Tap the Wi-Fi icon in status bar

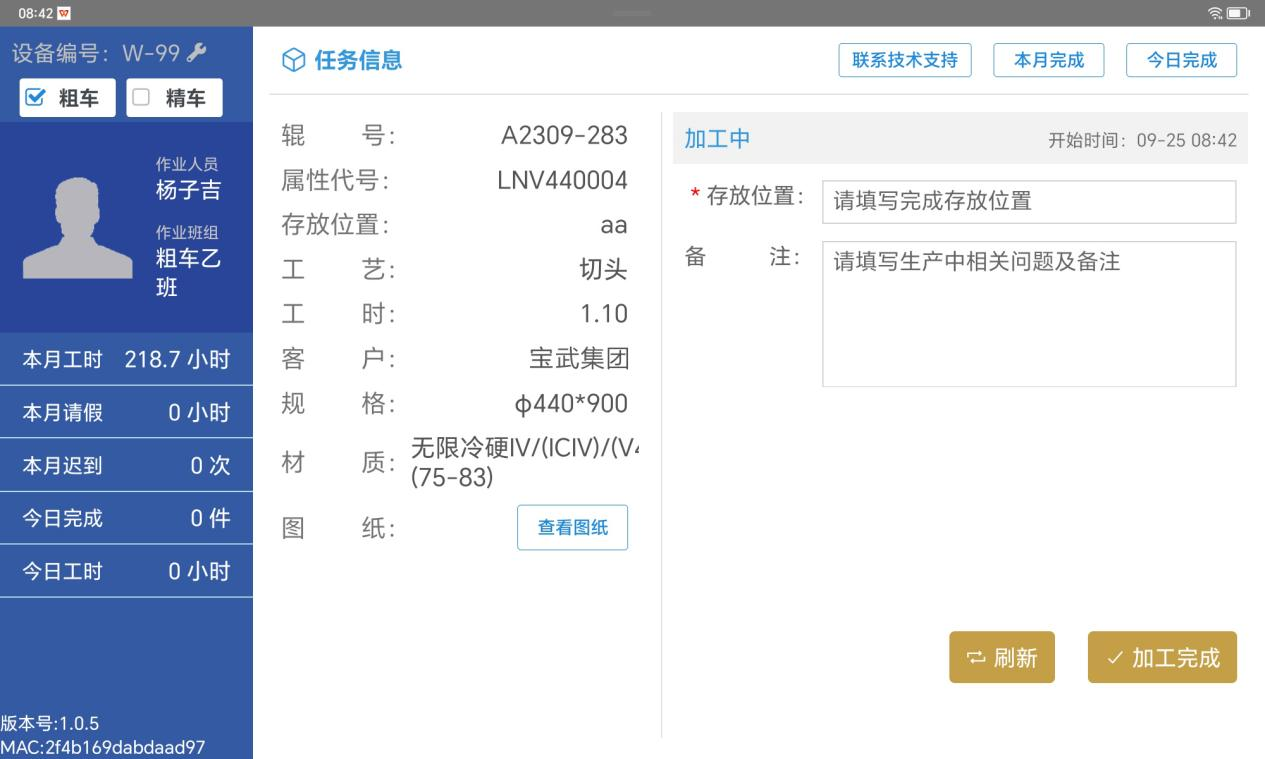[x=1214, y=13]
